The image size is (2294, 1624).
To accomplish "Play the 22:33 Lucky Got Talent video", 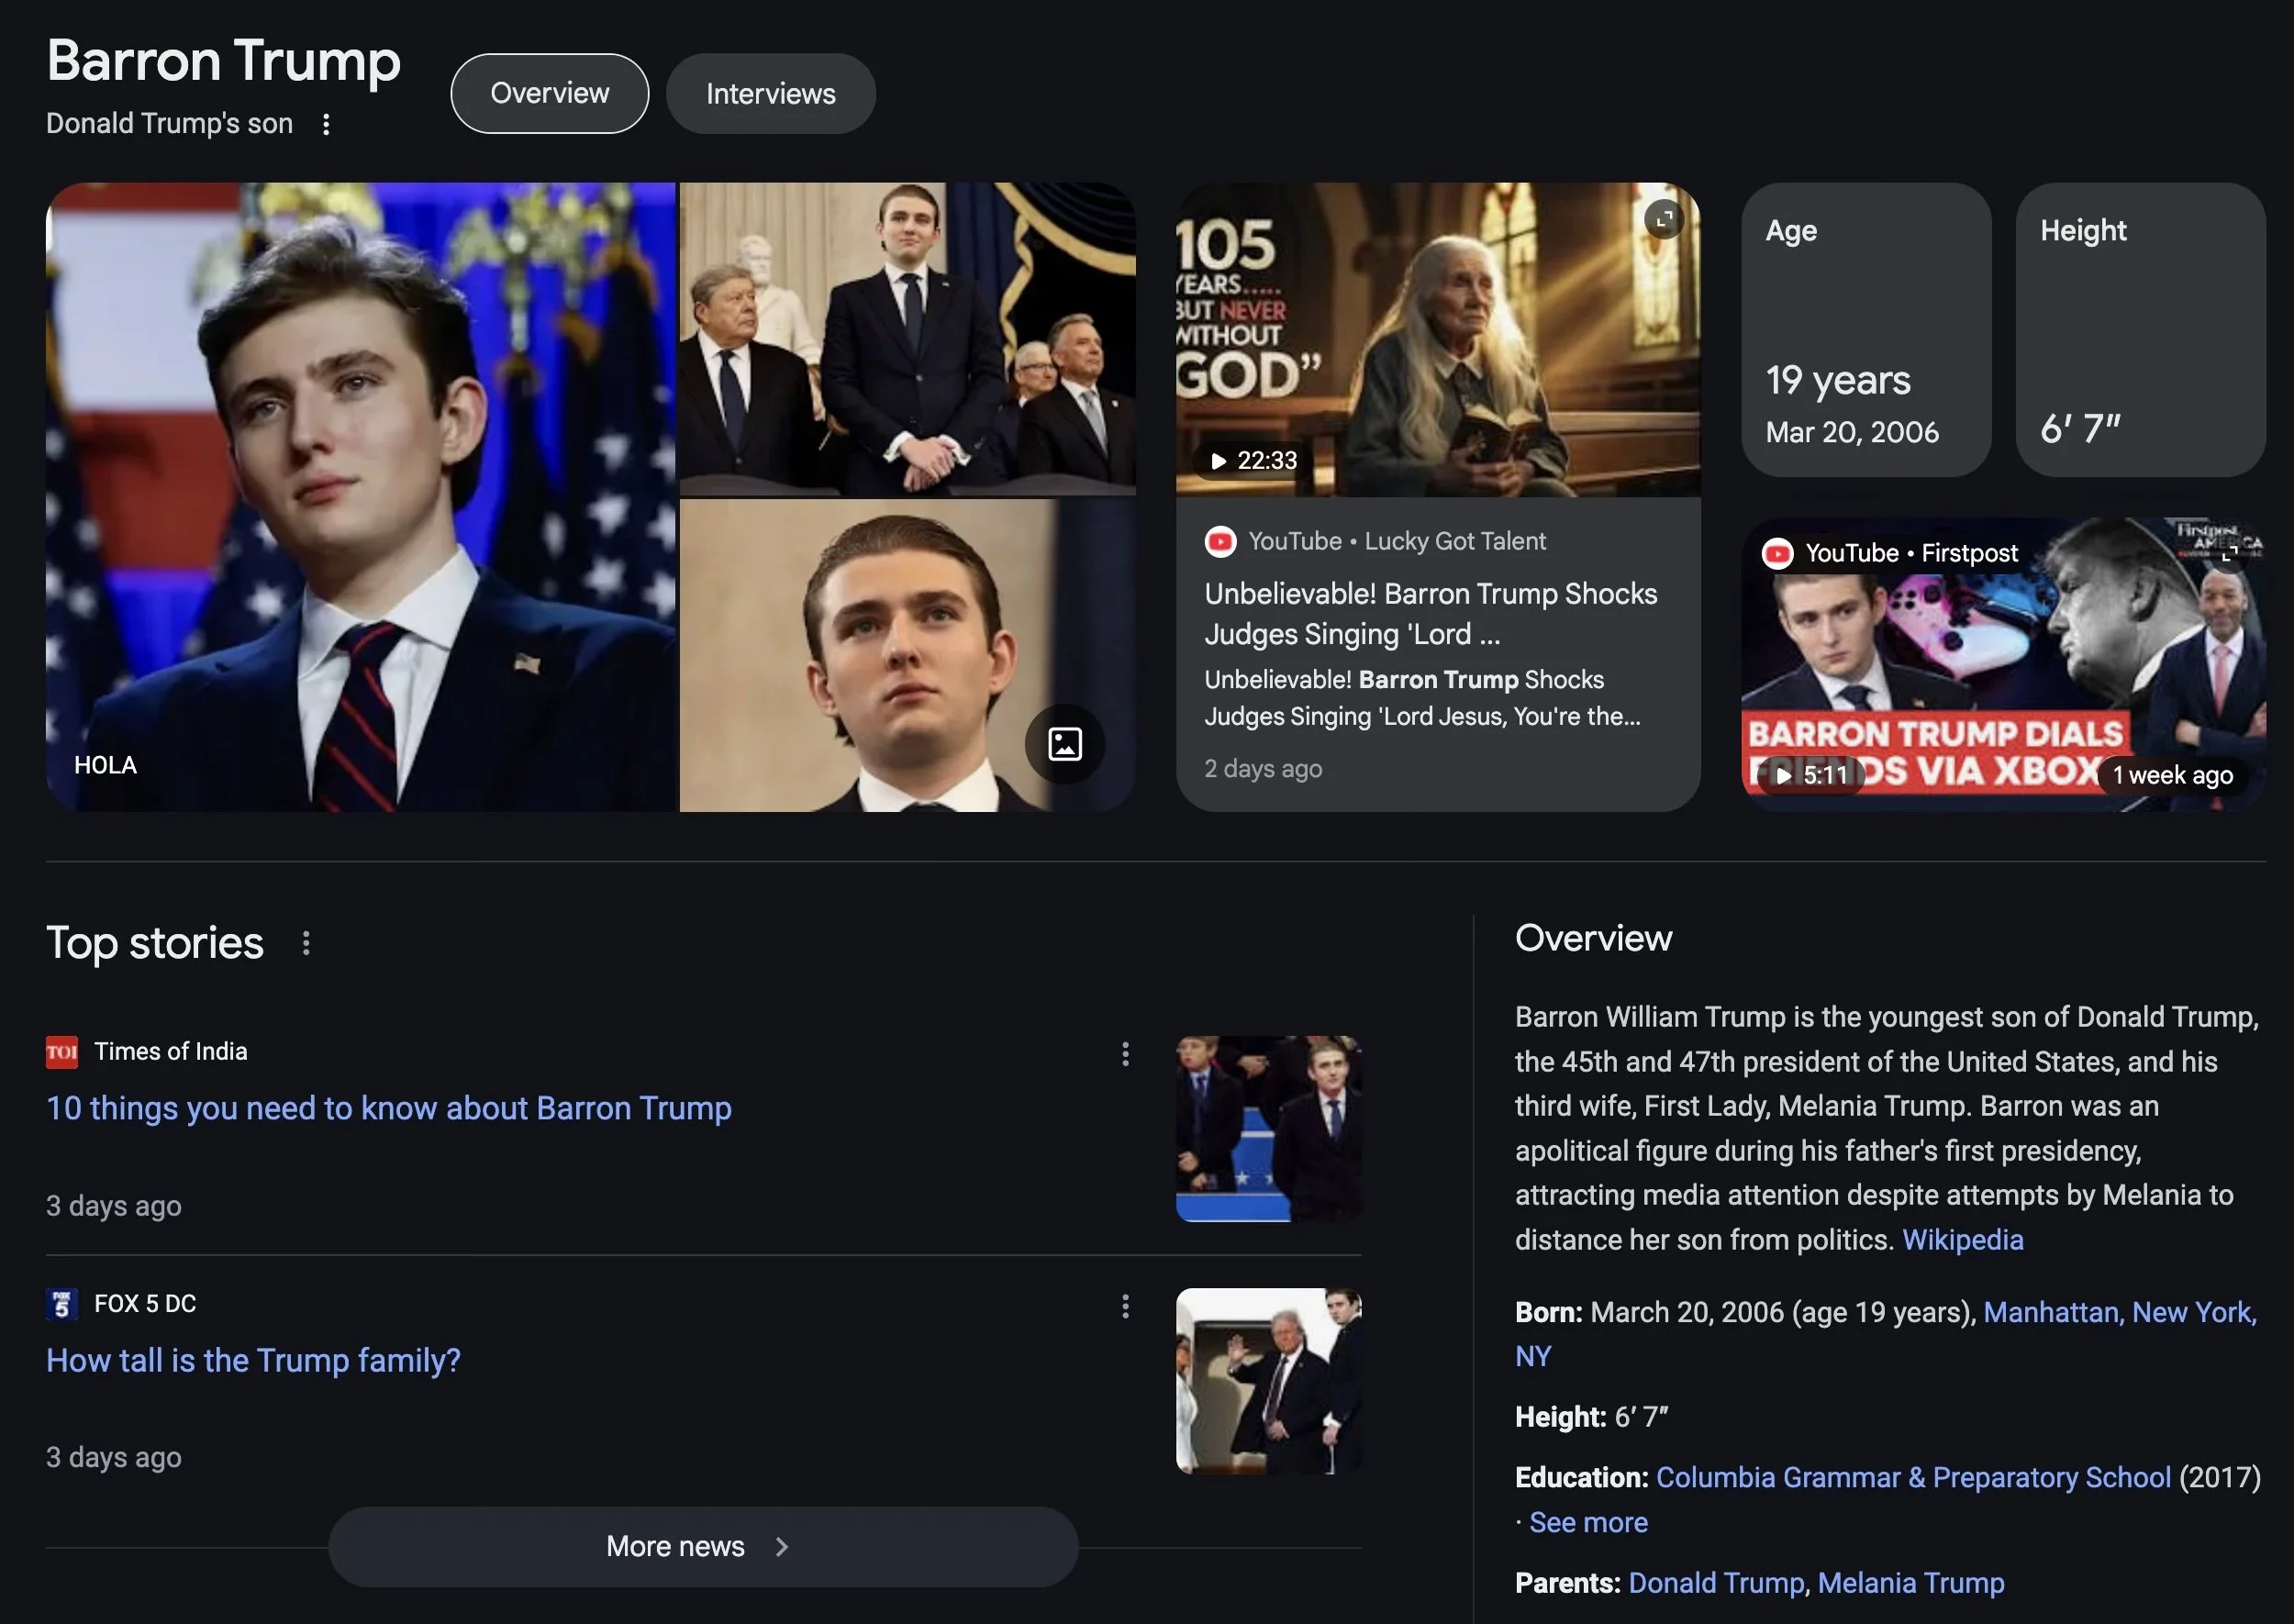I will pos(1254,461).
